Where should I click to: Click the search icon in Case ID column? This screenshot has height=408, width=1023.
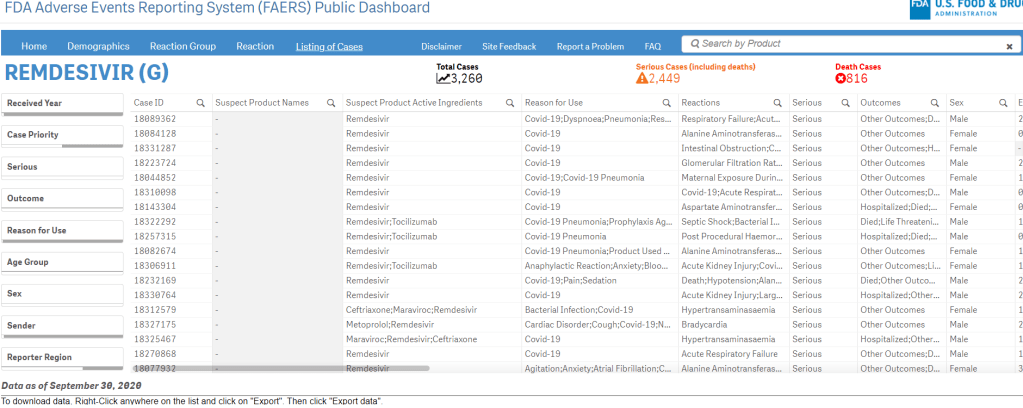[200, 103]
